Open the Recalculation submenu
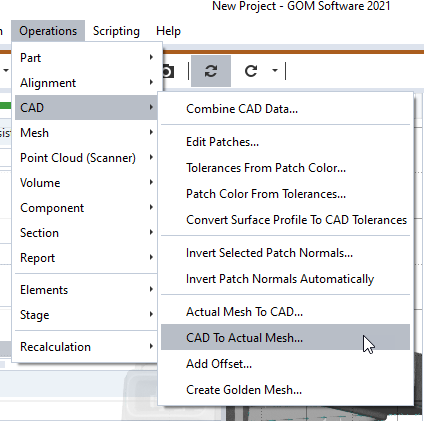The width and height of the screenshot is (424, 421). 86,347
